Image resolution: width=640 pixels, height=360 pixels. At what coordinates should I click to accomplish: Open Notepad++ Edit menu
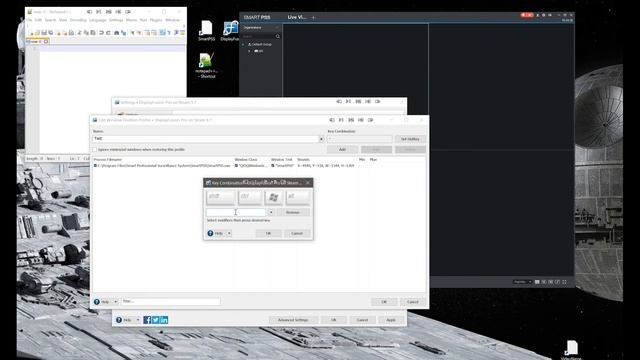38,20
